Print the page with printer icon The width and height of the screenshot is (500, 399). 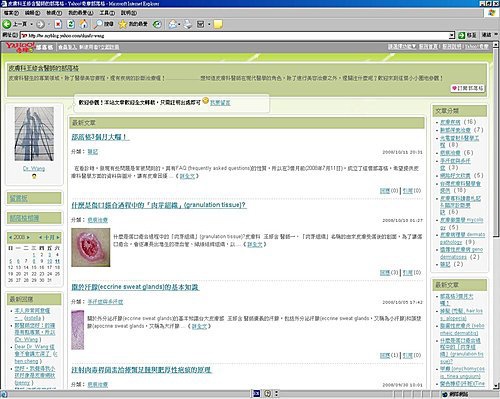[188, 24]
